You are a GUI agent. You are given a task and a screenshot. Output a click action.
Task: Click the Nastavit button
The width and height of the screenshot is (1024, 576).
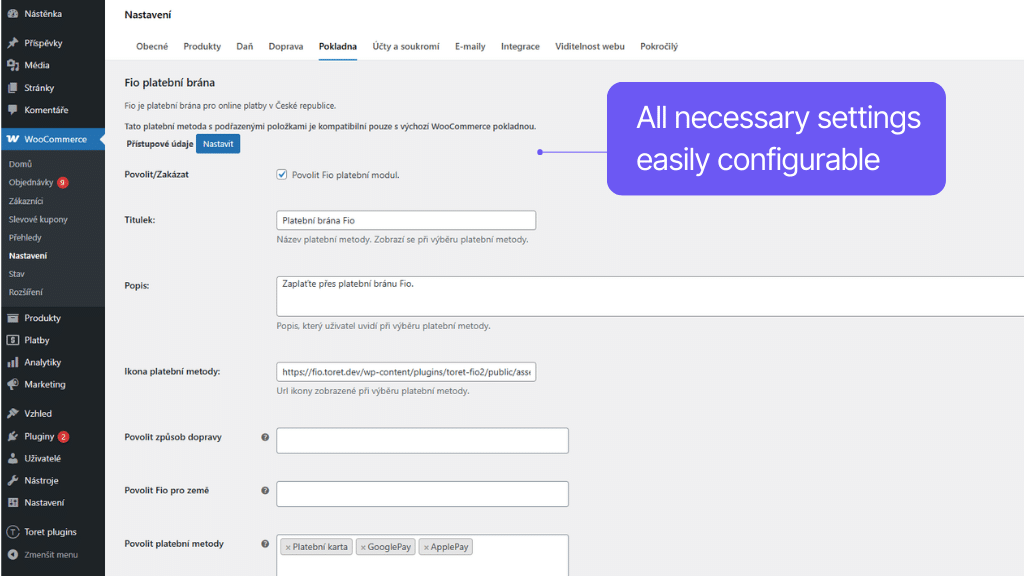click(x=218, y=144)
